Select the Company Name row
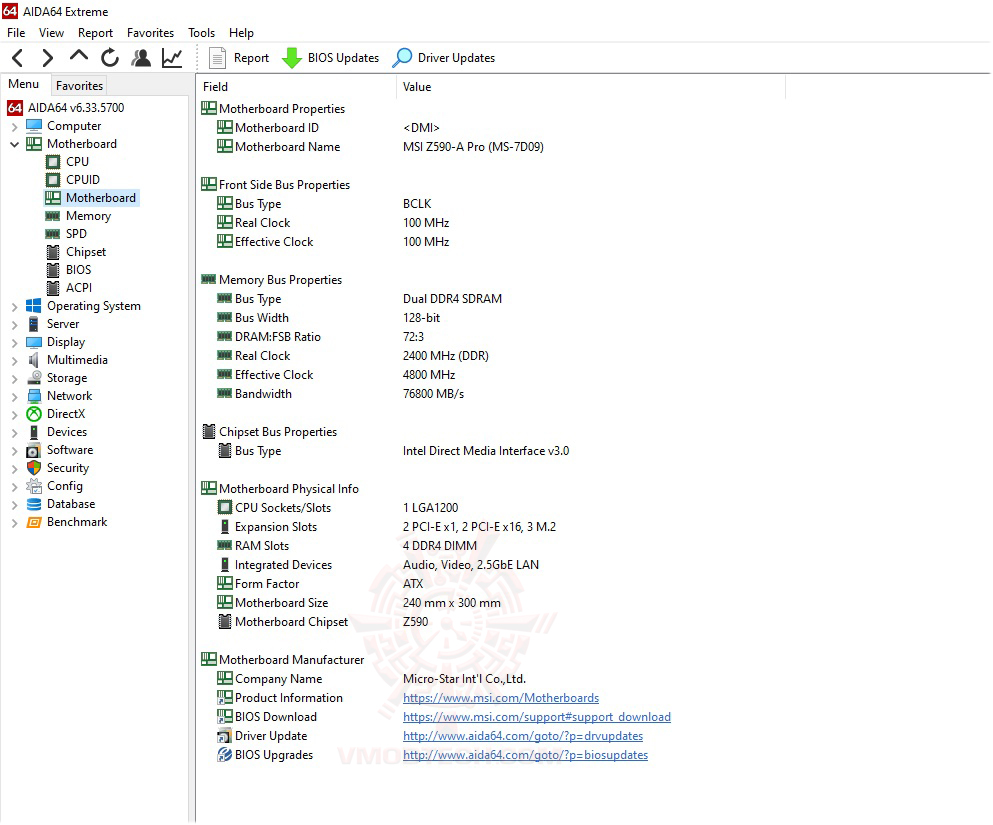The image size is (993, 825). click(371, 679)
